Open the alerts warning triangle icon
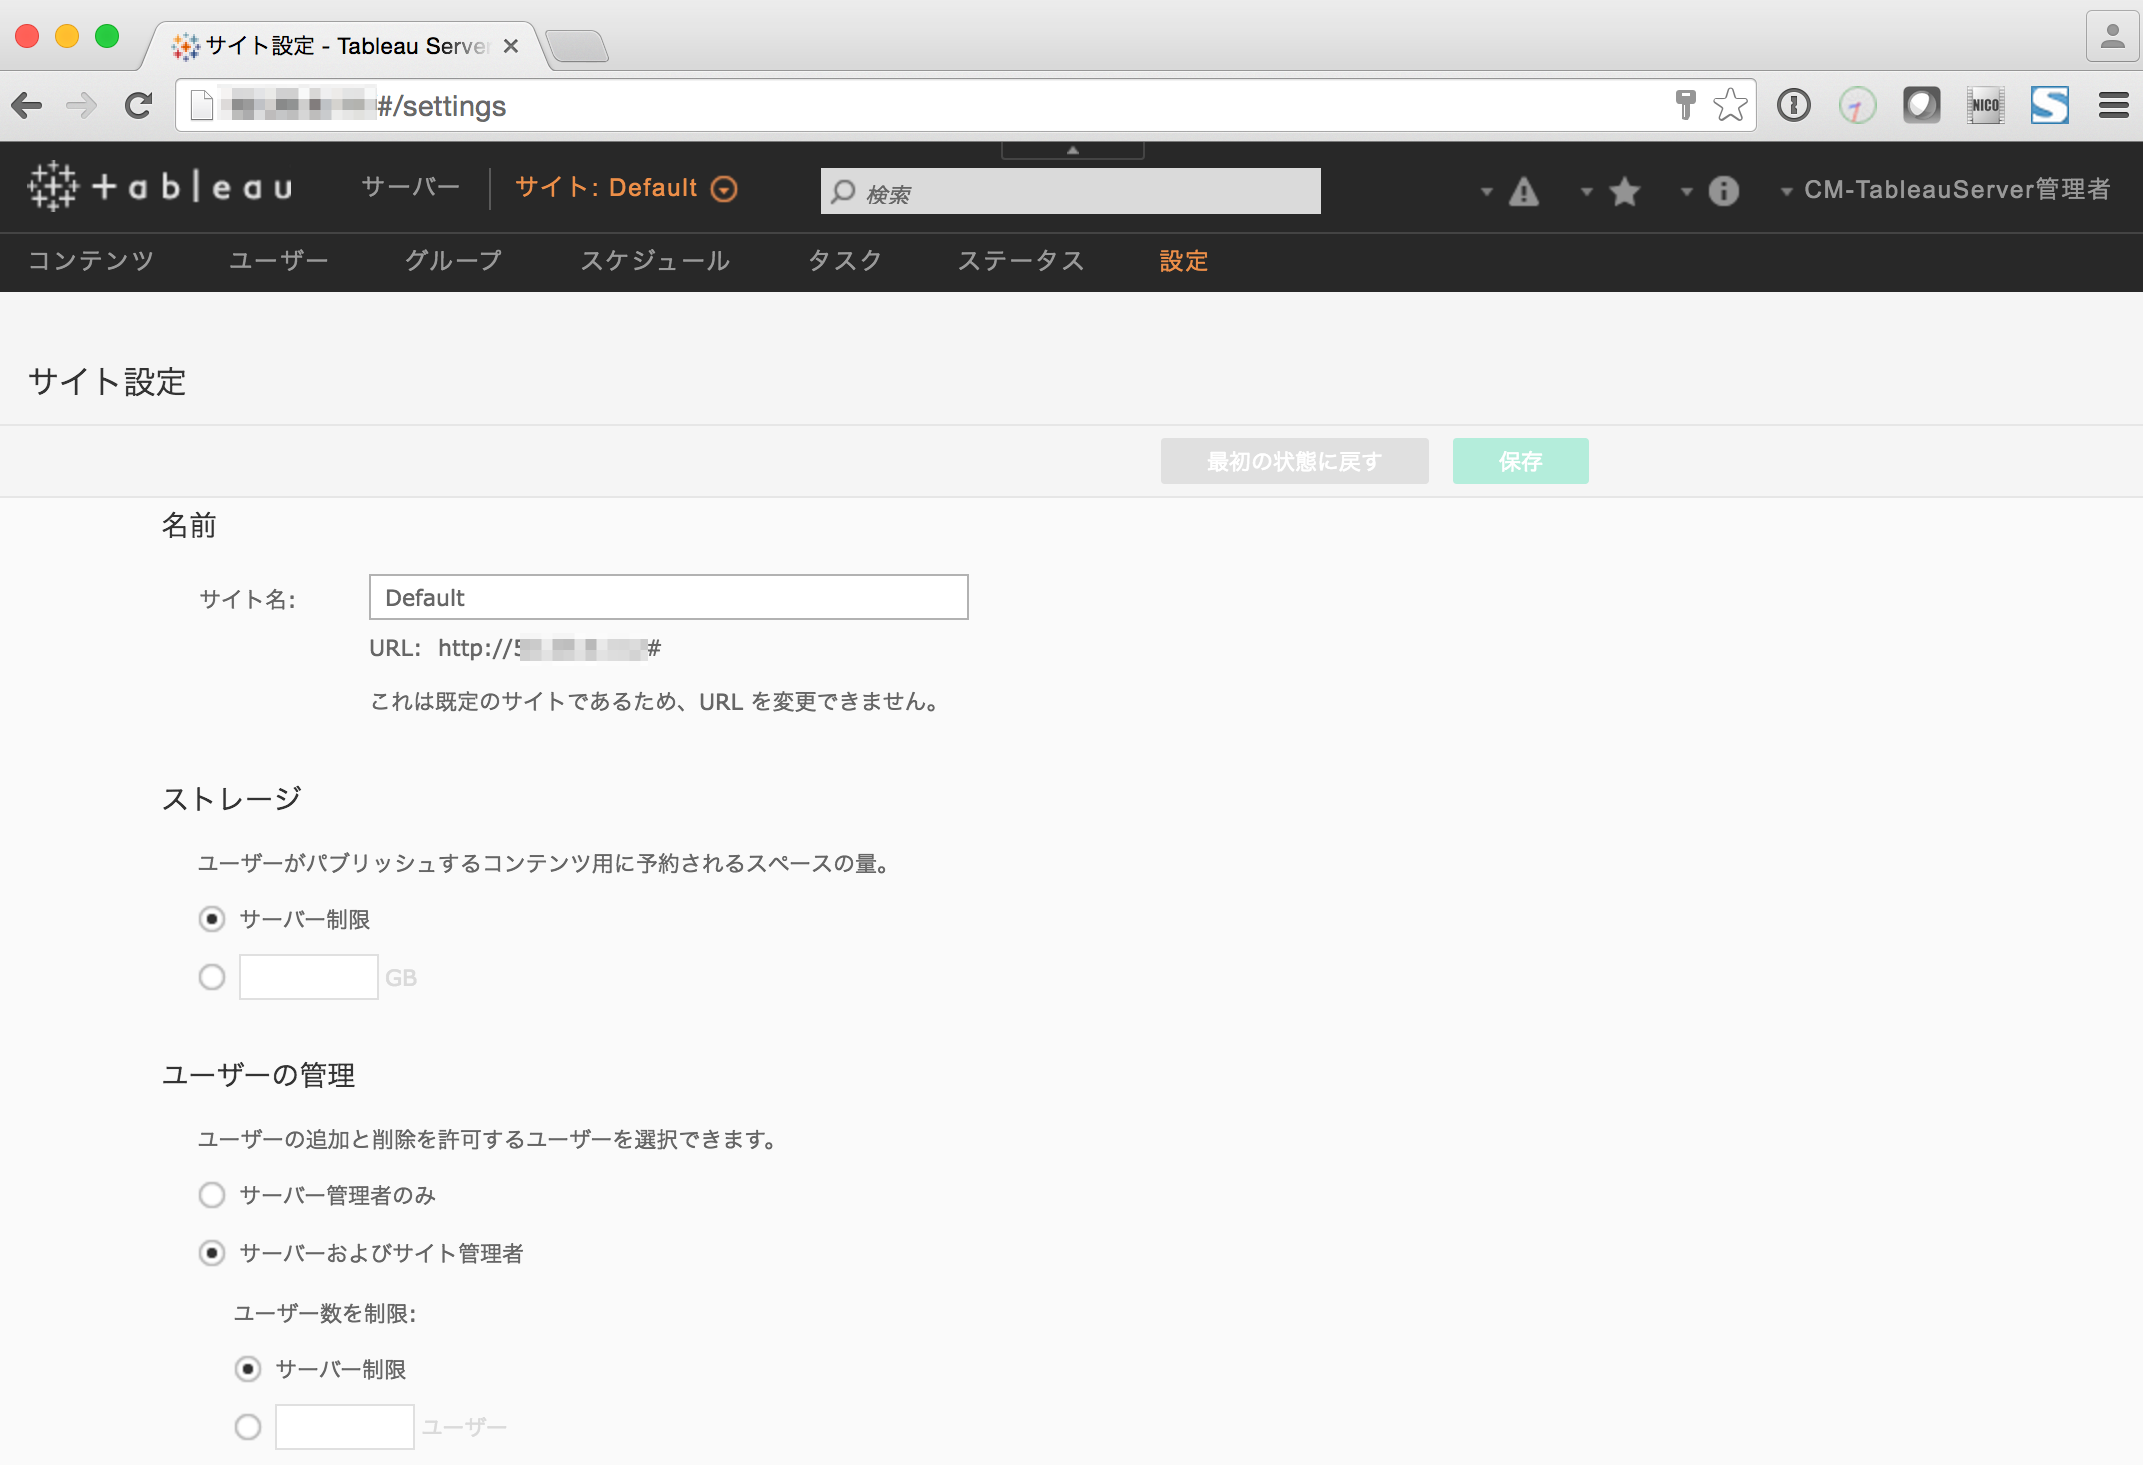Image resolution: width=2143 pixels, height=1465 pixels. click(1523, 191)
